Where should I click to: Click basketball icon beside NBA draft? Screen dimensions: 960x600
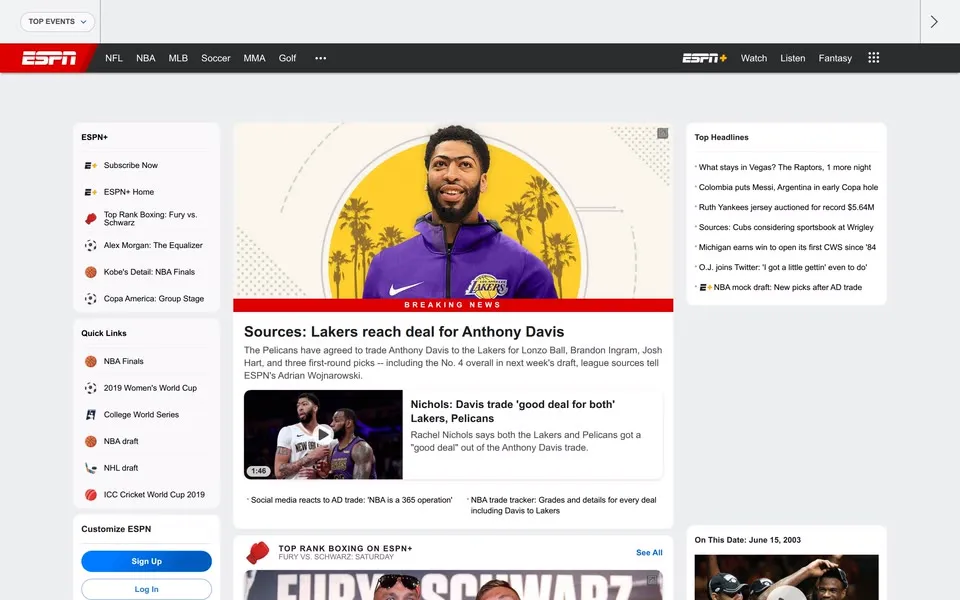tap(91, 441)
